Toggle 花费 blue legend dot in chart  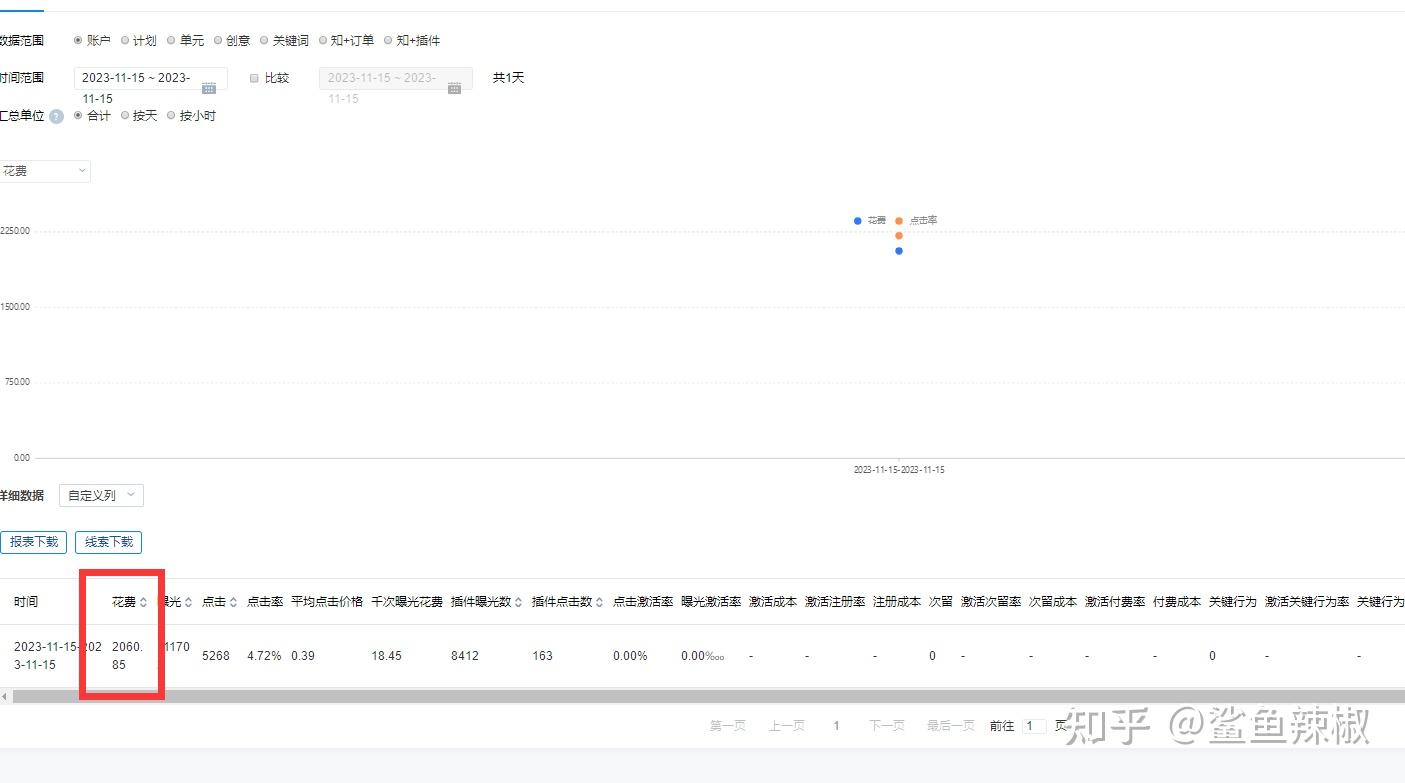858,220
